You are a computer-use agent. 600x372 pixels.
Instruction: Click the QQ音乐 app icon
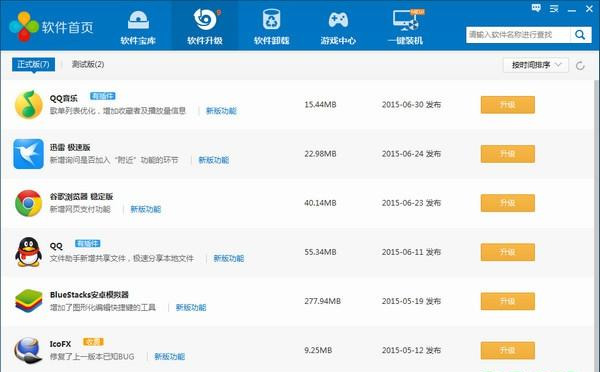pos(28,104)
